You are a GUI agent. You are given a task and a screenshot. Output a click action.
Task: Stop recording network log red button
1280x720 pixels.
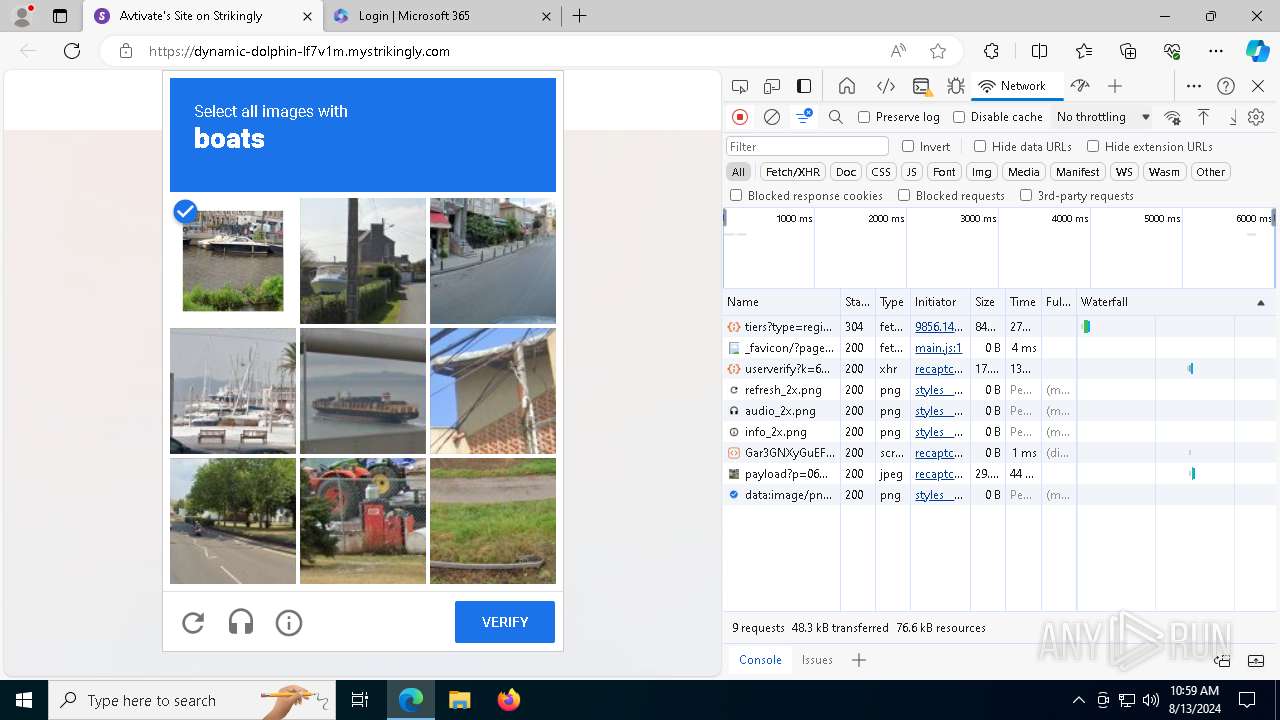[x=740, y=117]
